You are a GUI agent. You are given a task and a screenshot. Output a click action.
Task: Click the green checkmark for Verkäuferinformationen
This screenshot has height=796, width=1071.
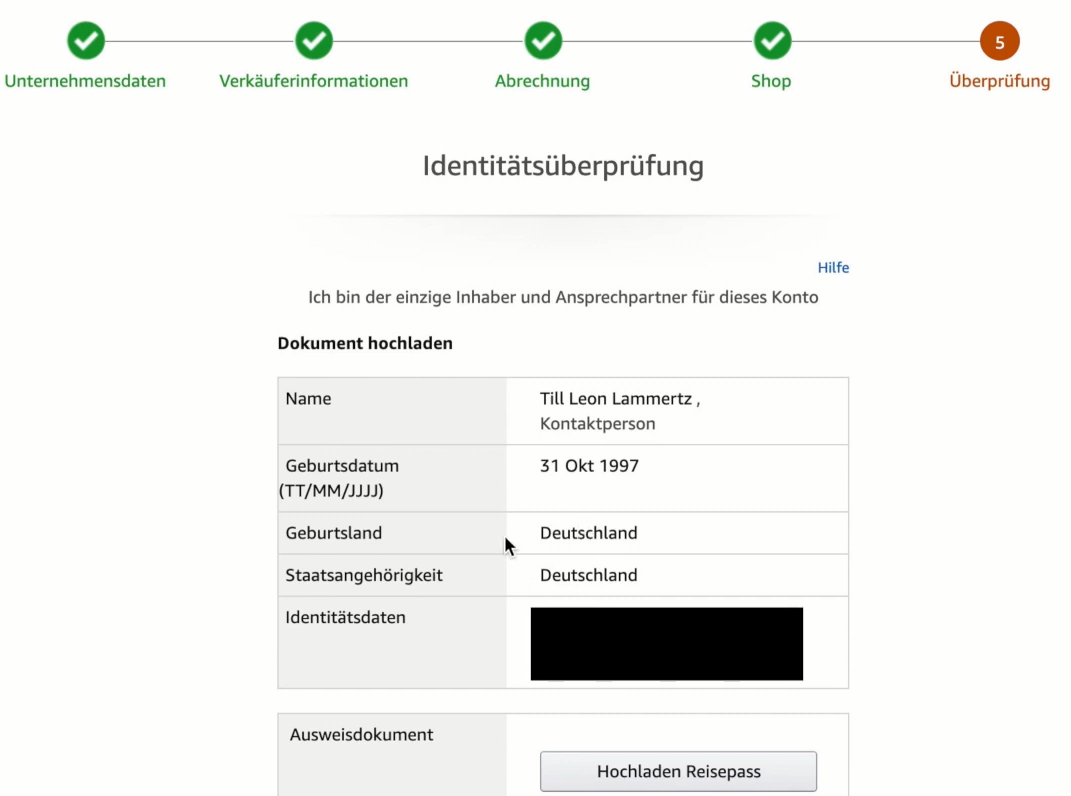[x=314, y=40]
